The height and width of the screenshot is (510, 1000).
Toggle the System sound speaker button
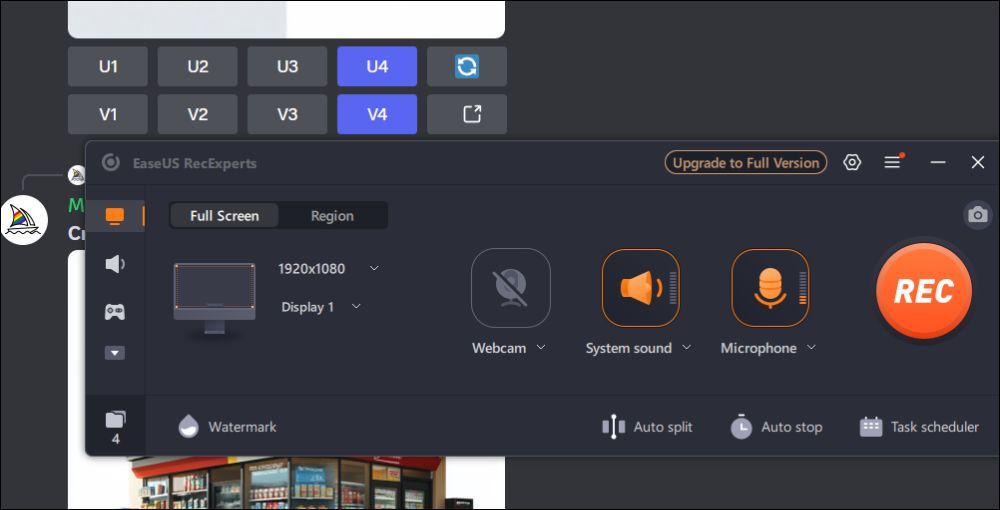640,288
